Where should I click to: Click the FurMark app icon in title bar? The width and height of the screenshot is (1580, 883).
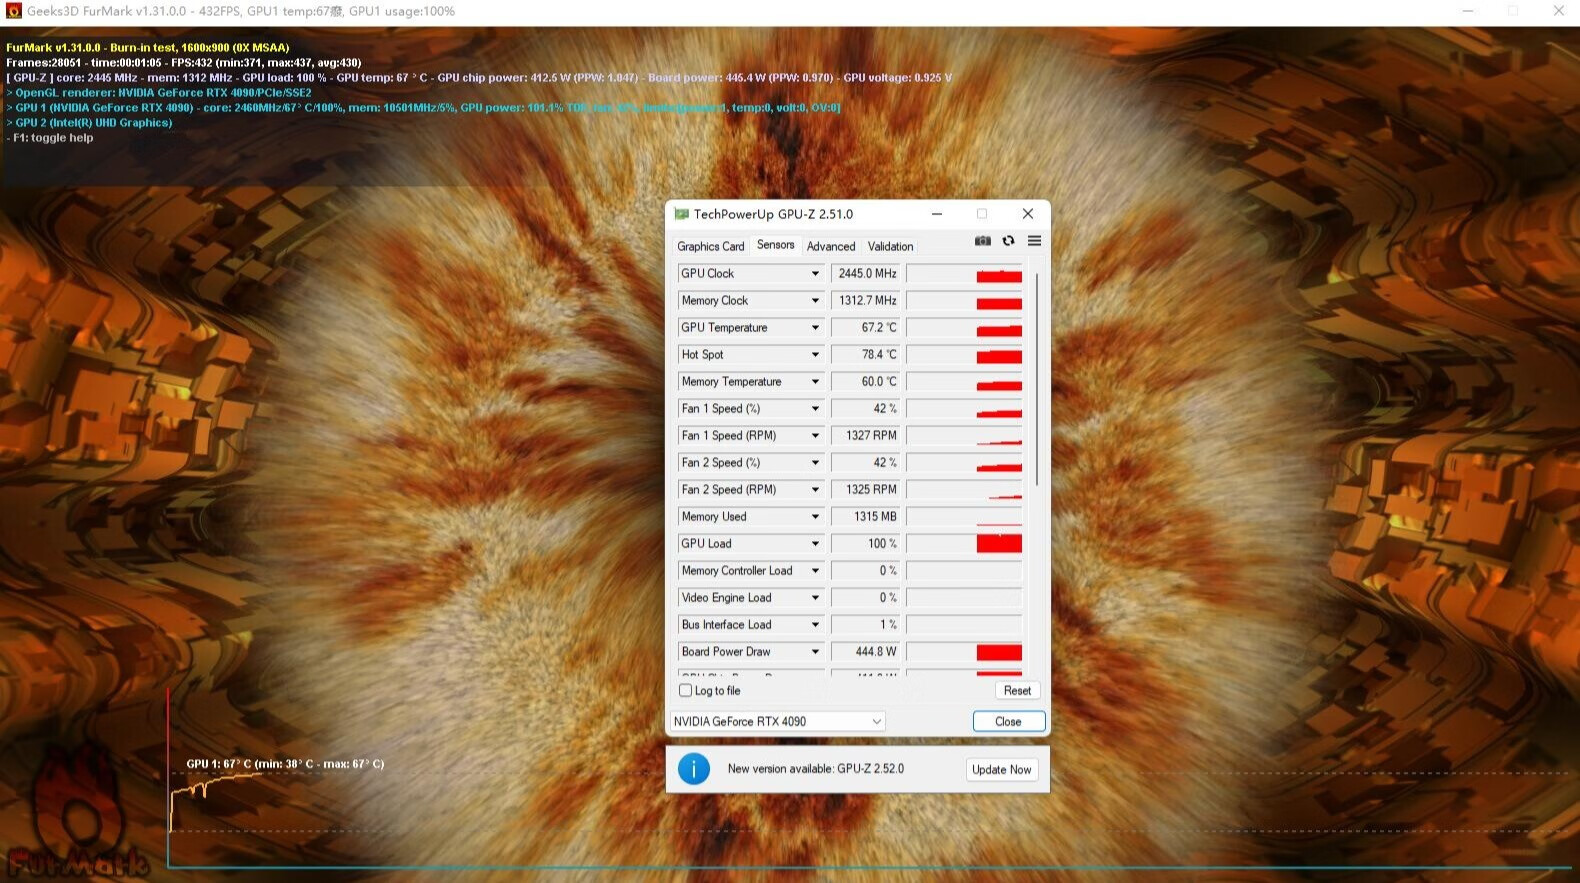(x=13, y=11)
